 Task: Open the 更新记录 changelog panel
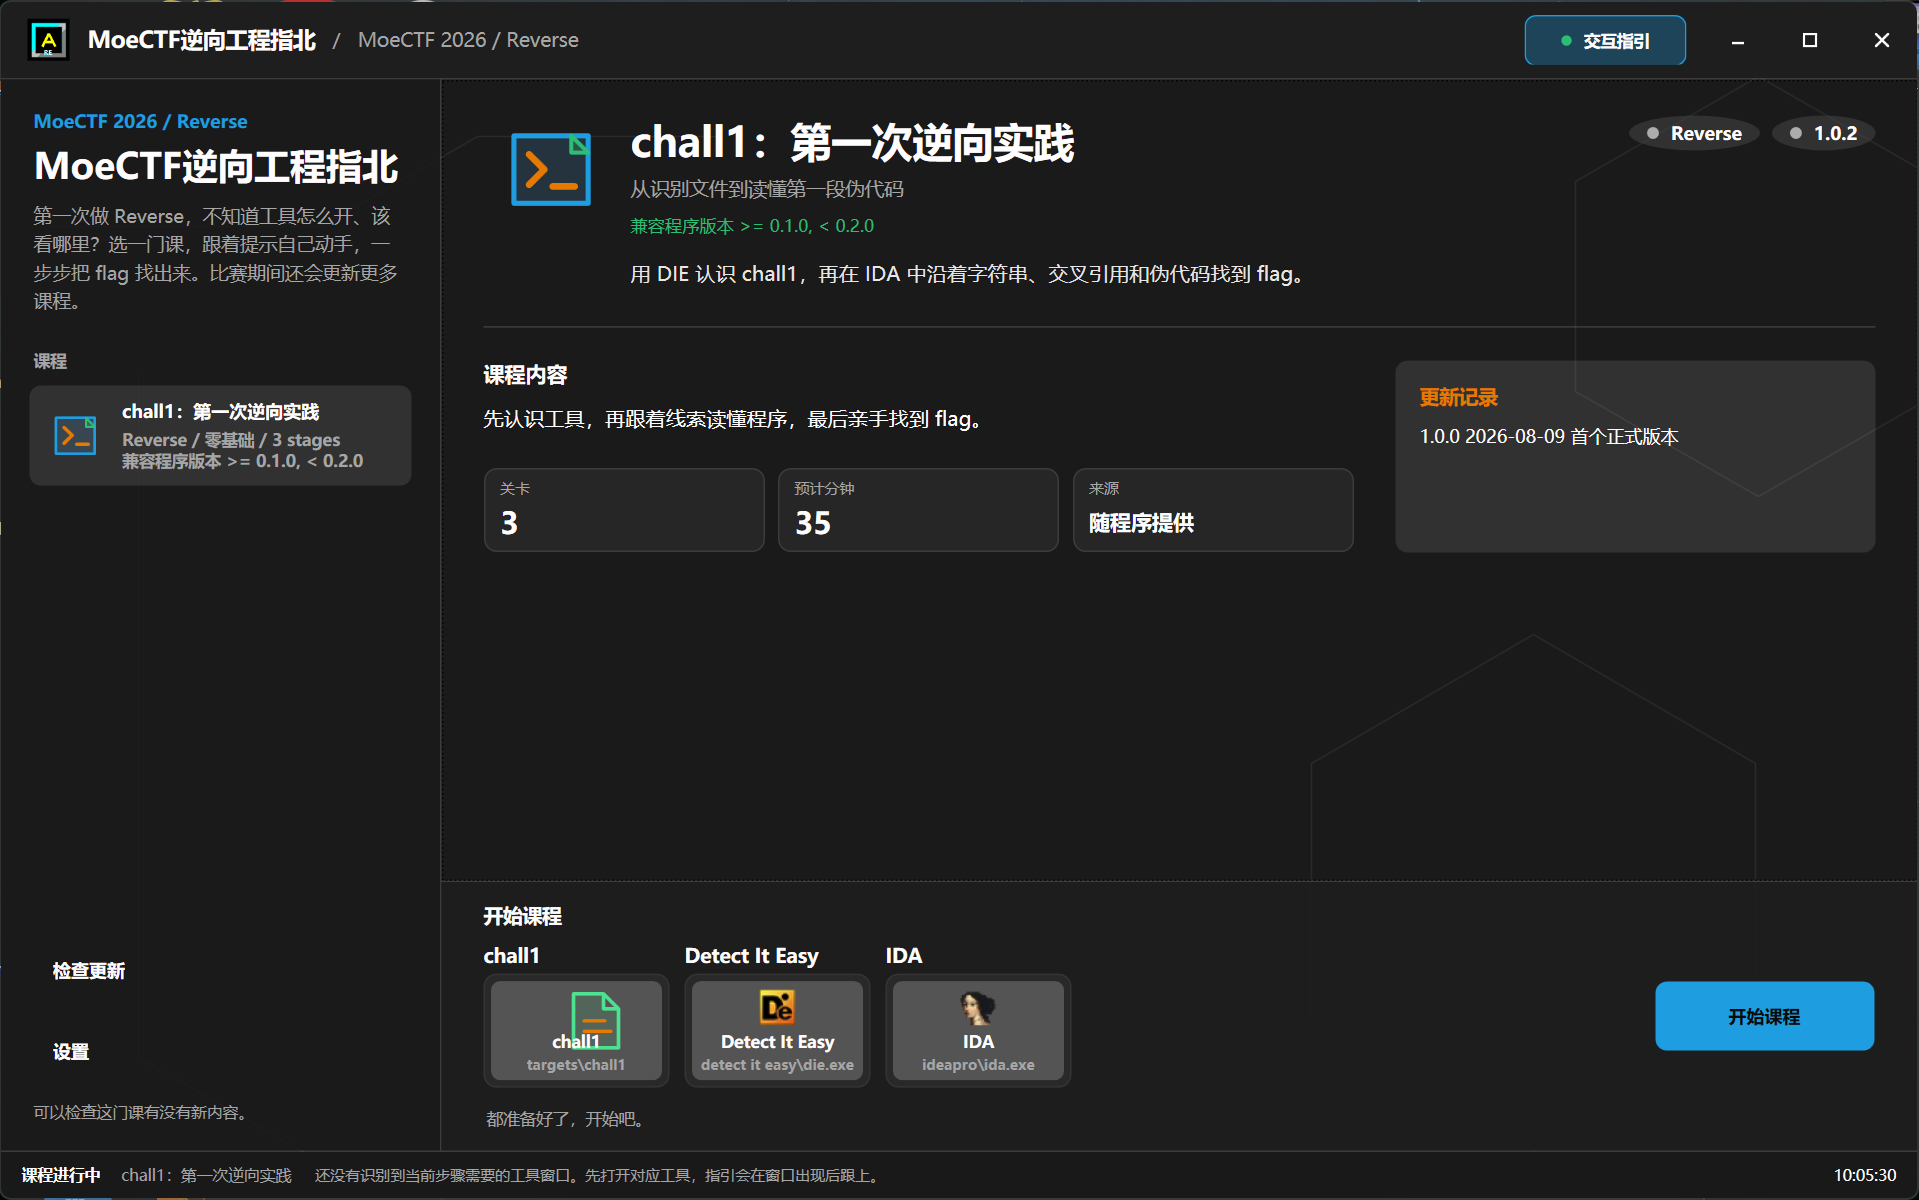[x=1635, y=456]
